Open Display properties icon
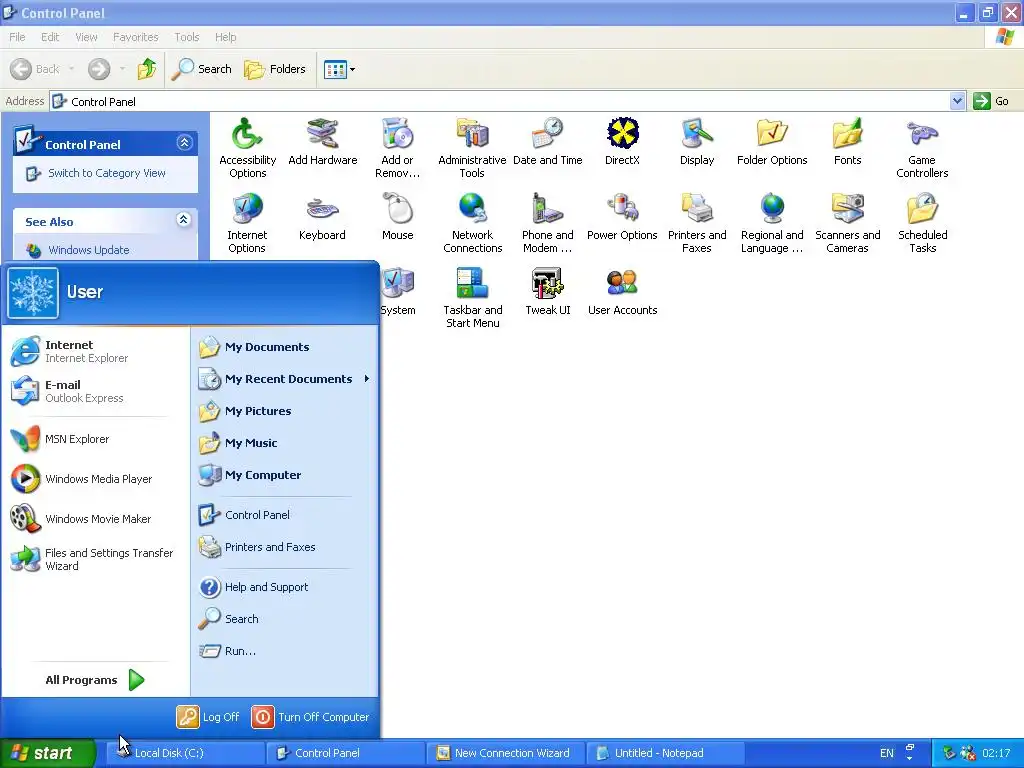Viewport: 1024px width, 768px height. point(697,142)
